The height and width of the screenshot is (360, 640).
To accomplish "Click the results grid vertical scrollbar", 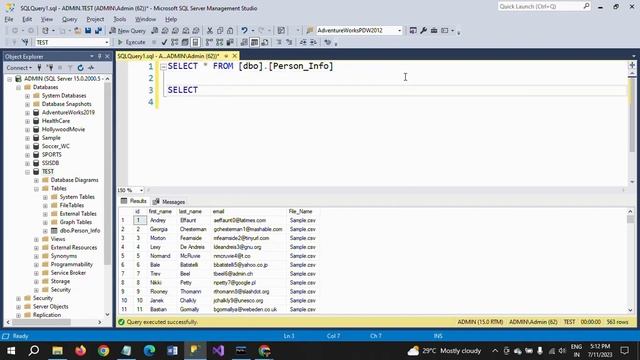I will [630, 220].
